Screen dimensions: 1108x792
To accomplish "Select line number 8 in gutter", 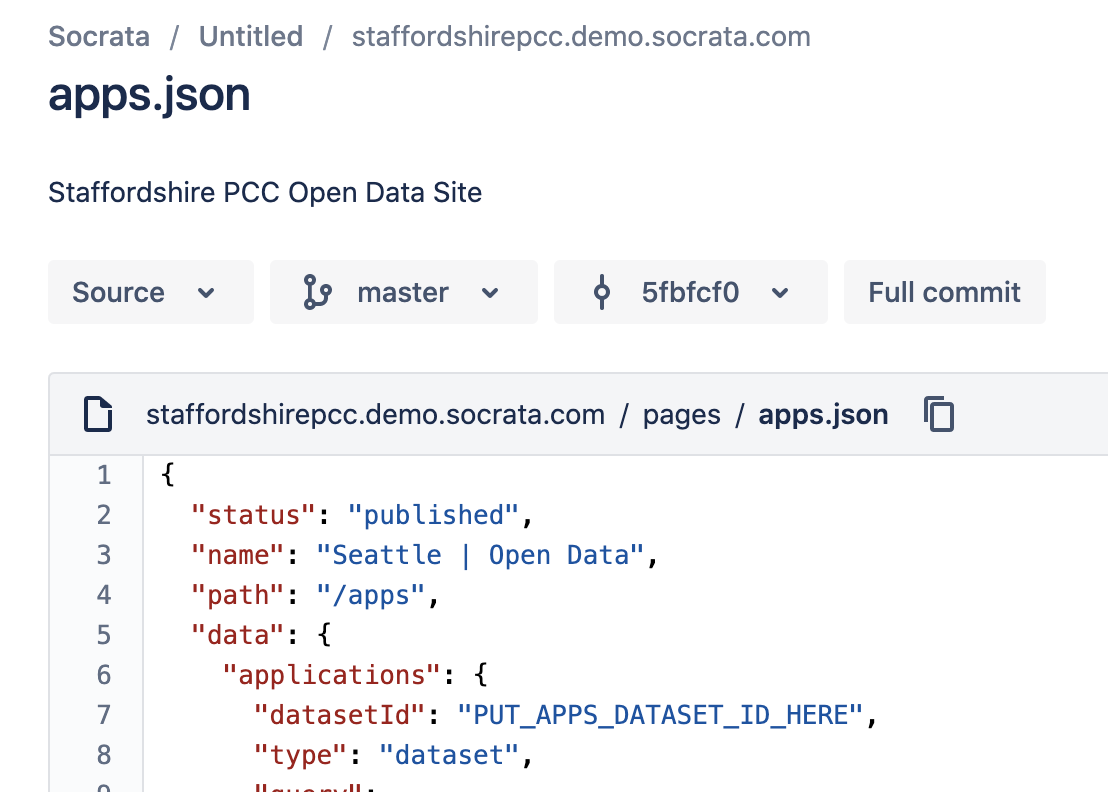I will (104, 755).
